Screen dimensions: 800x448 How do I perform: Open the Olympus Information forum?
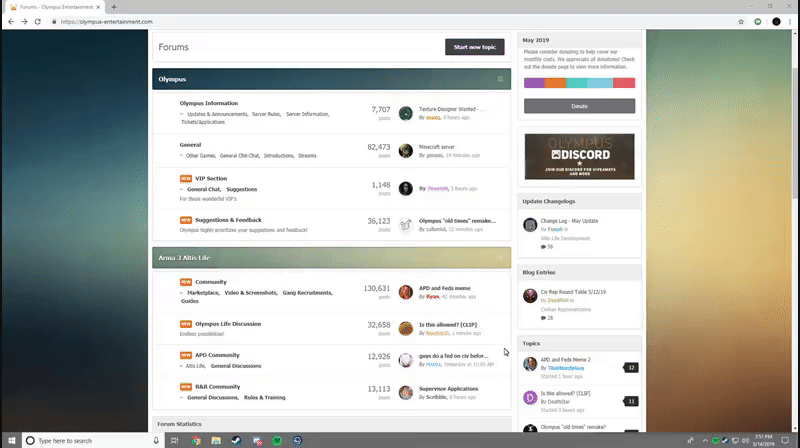click(x=209, y=103)
